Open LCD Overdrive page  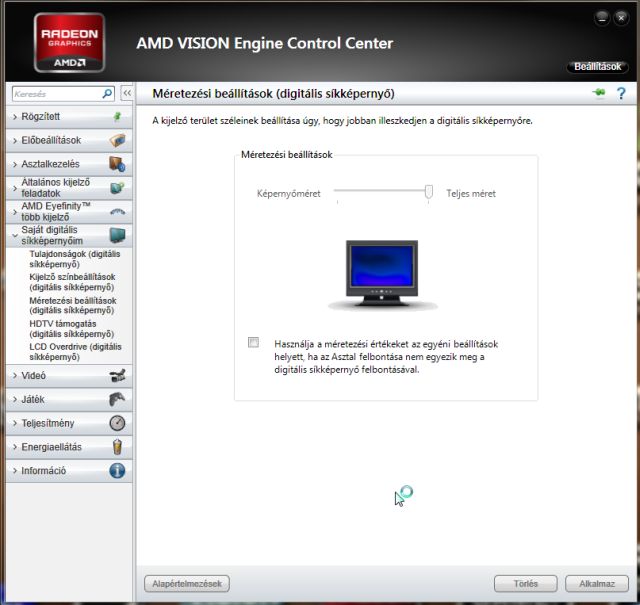[76, 352]
